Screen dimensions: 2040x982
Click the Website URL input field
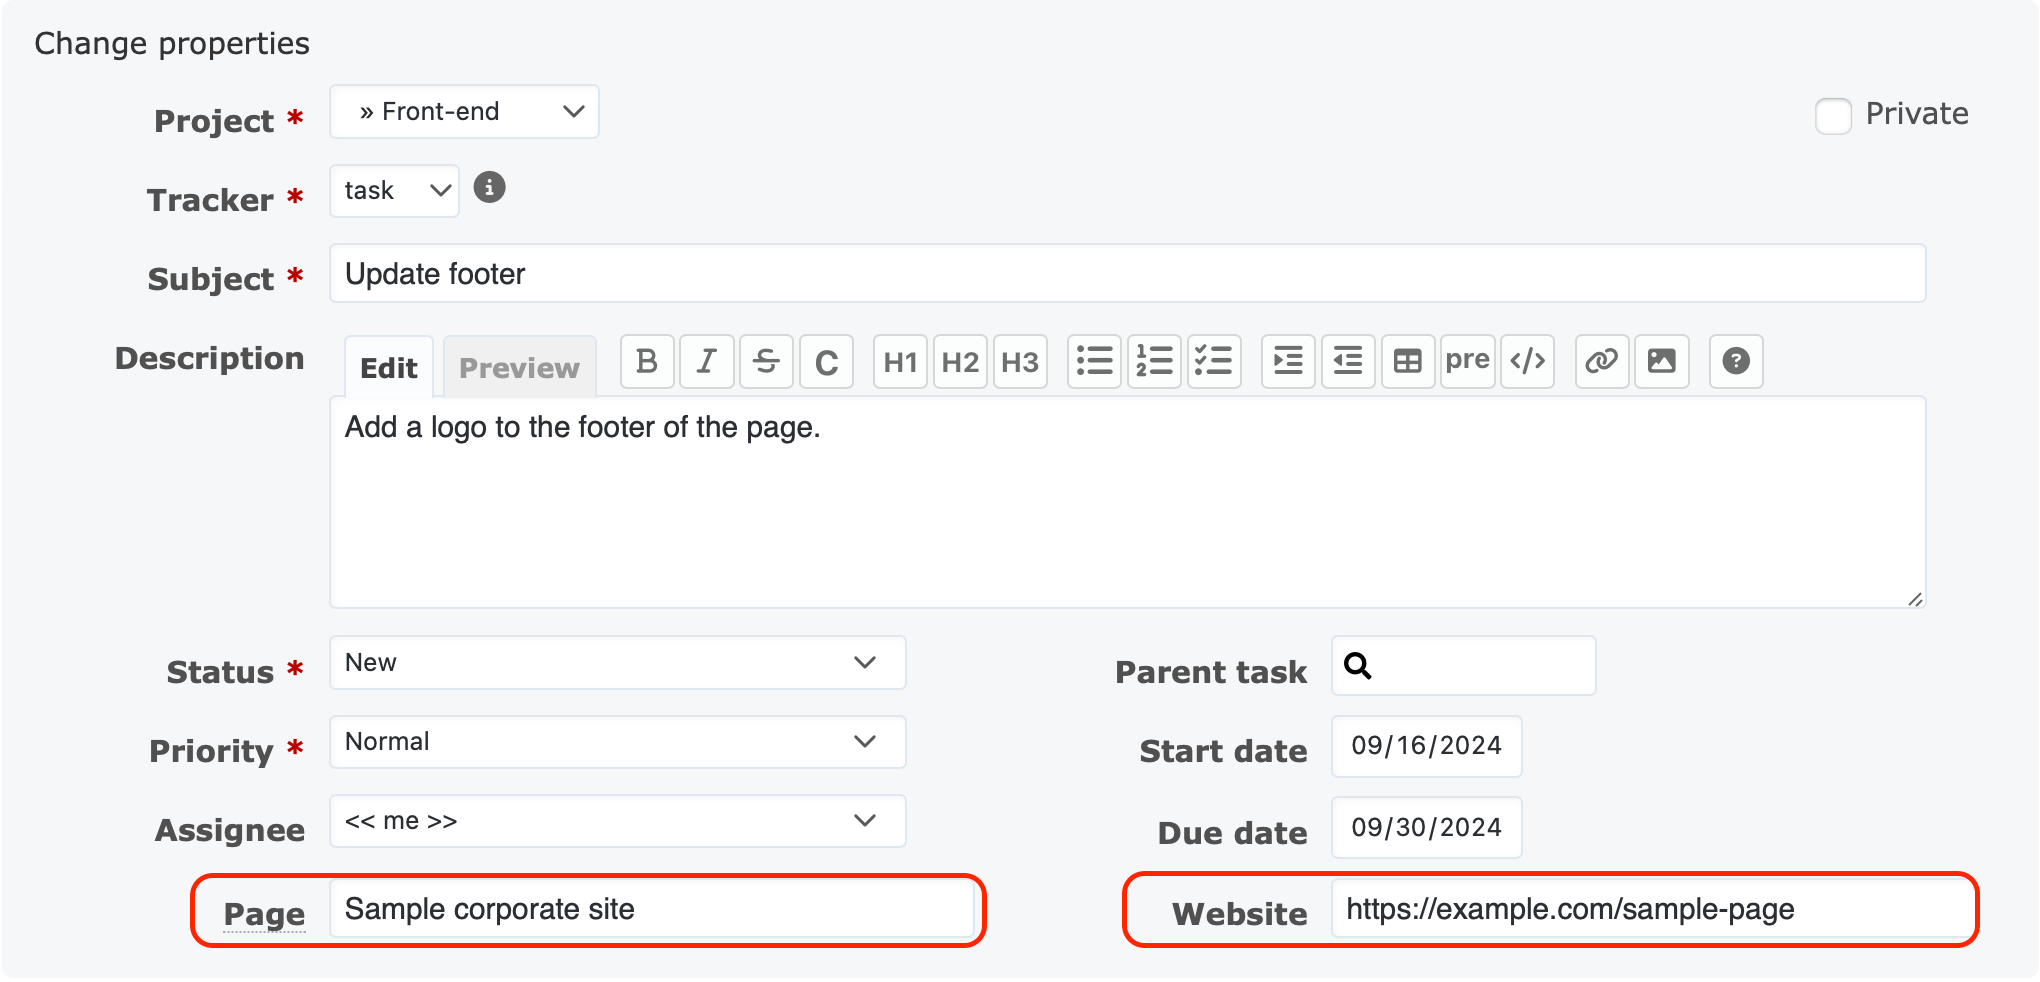pyautogui.click(x=1650, y=910)
